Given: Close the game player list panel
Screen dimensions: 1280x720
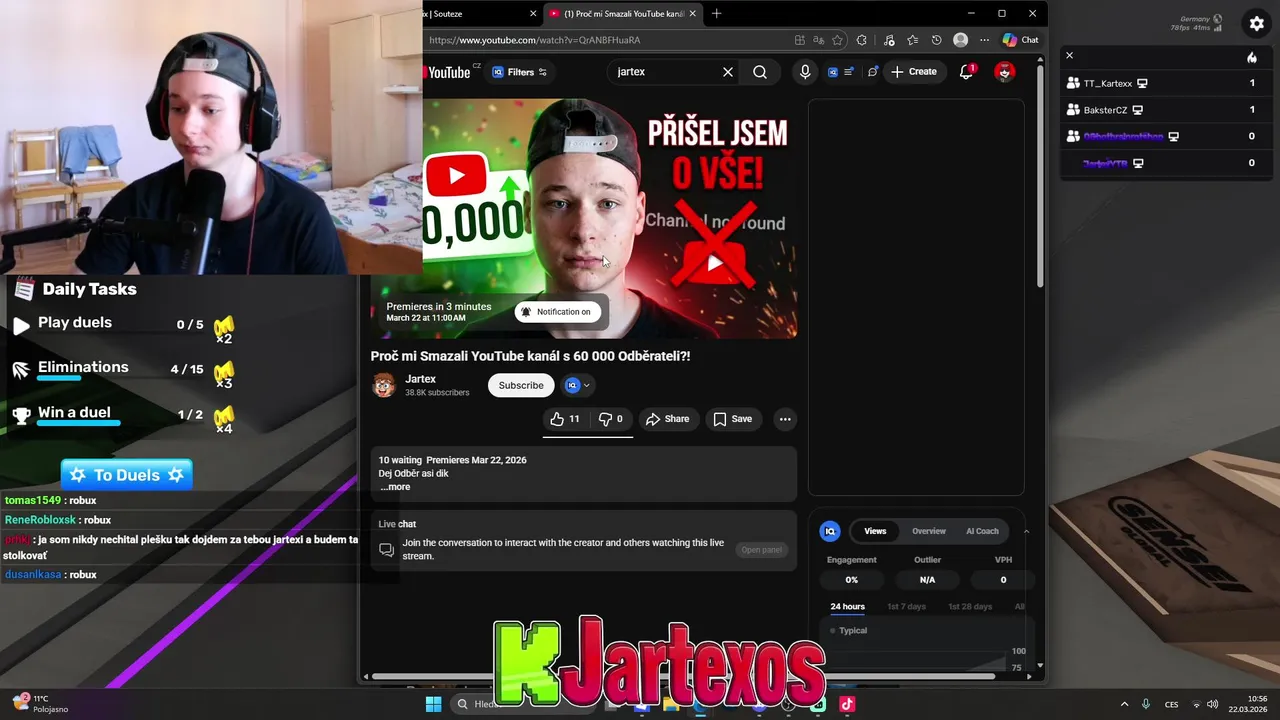Looking at the screenshot, I should tap(1069, 56).
